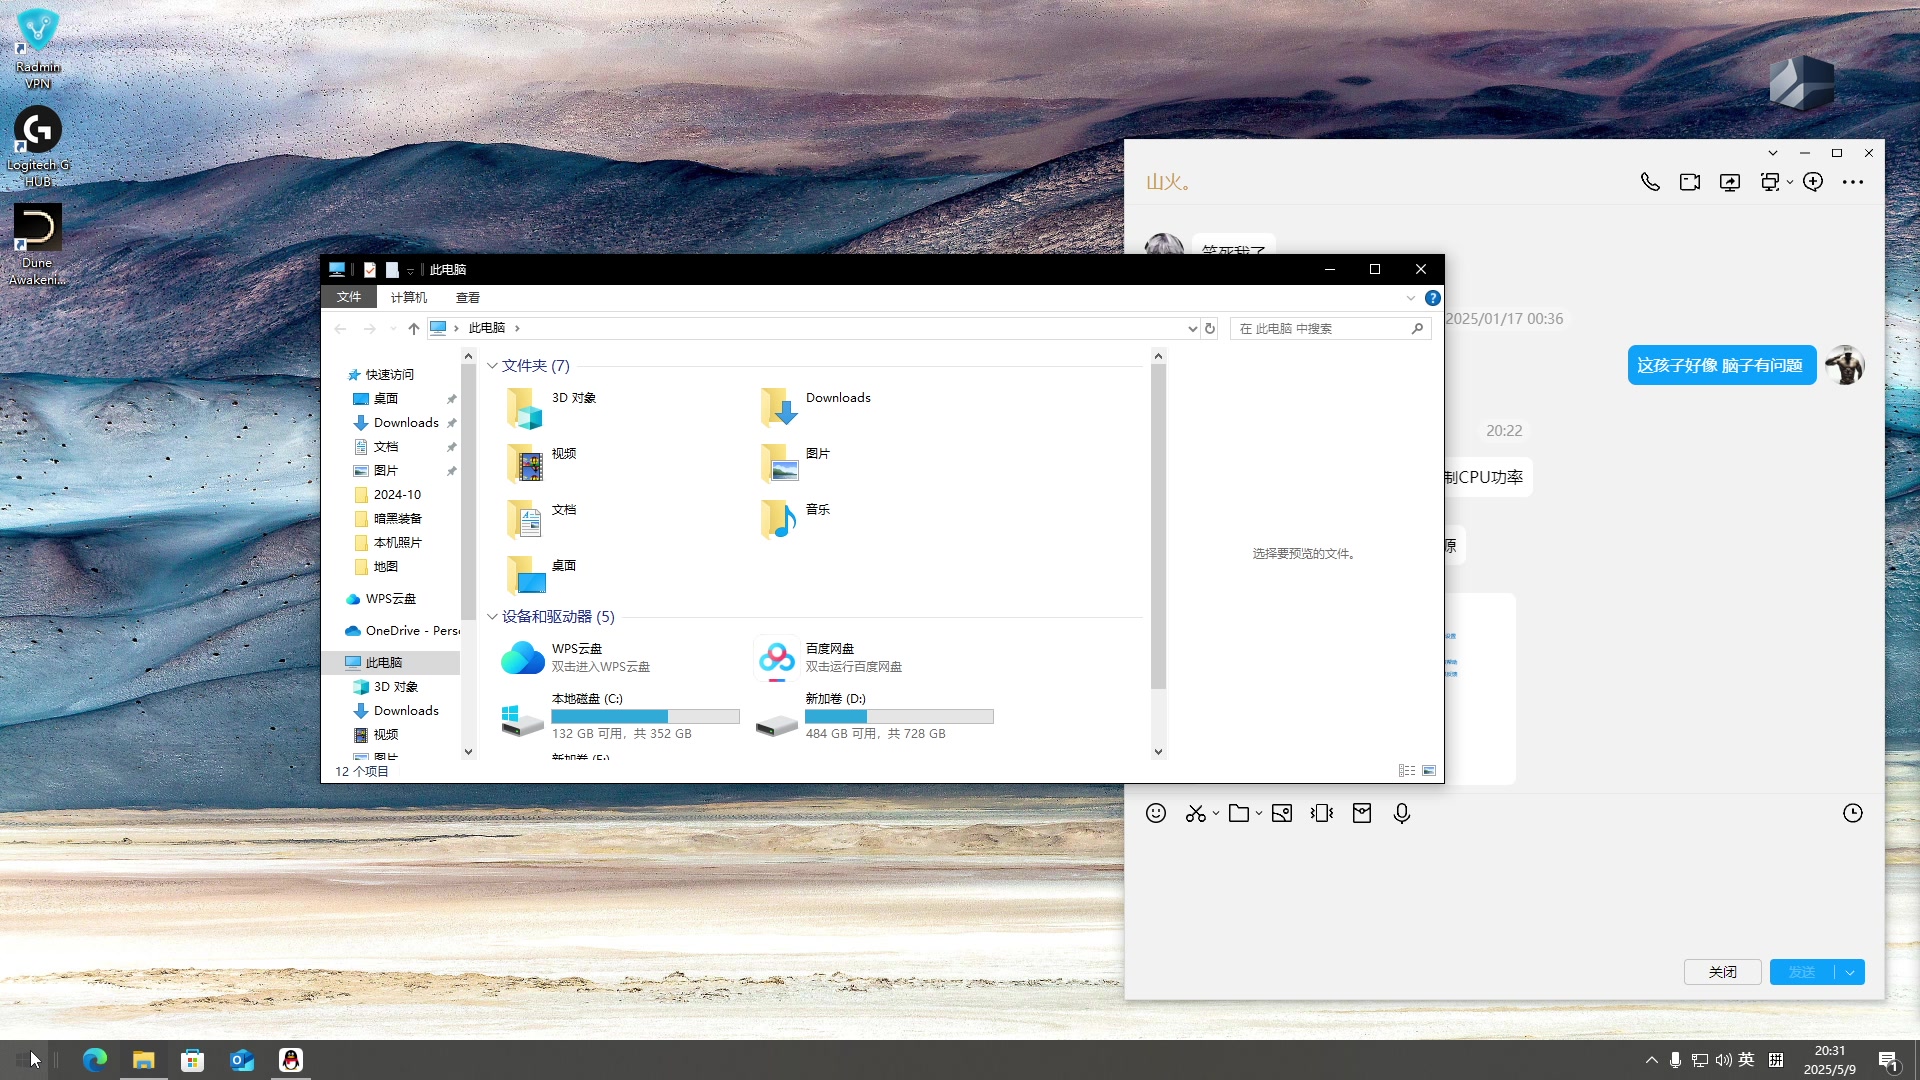Show hidden system tray icons
The width and height of the screenshot is (1920, 1080).
[x=1651, y=1060]
